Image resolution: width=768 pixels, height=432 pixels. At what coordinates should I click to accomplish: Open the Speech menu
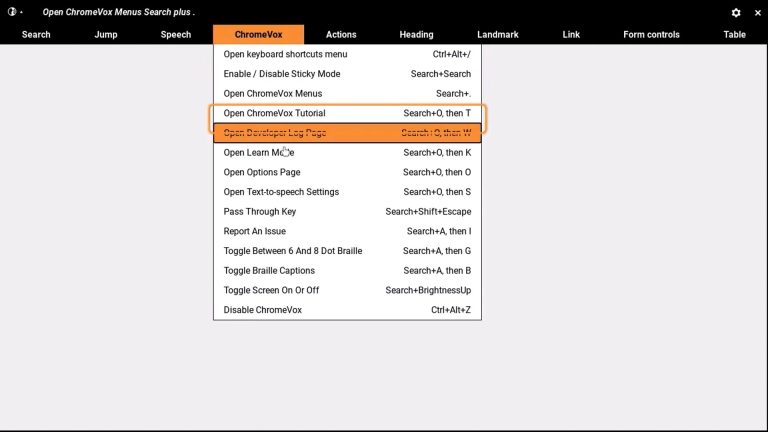[x=176, y=35]
